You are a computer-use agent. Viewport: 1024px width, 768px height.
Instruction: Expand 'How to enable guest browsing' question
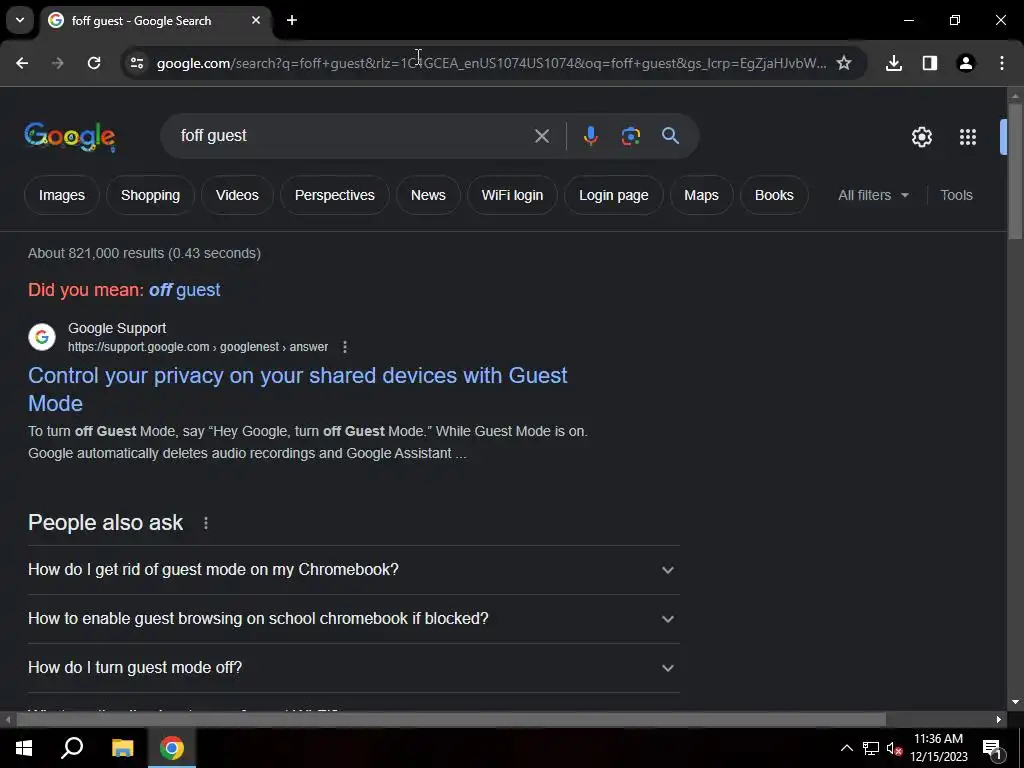click(353, 618)
